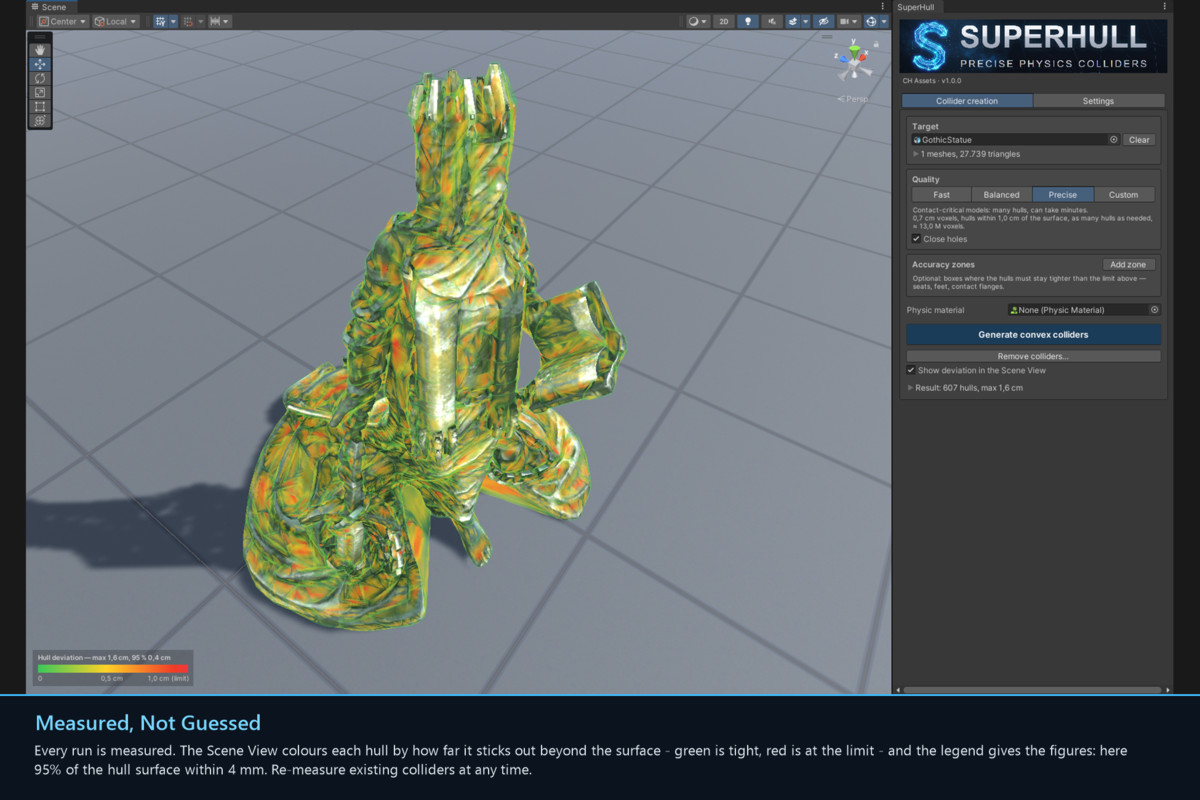
Task: Click the green Y axis cone of orientation gizmo
Action: [854, 51]
